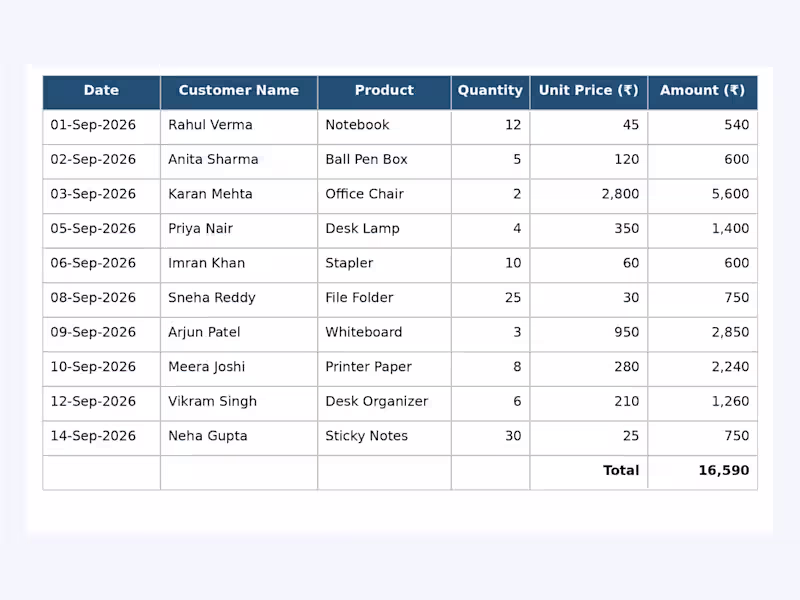
Task: Select the 14-Sep-2026 date cell
Action: pos(102,438)
